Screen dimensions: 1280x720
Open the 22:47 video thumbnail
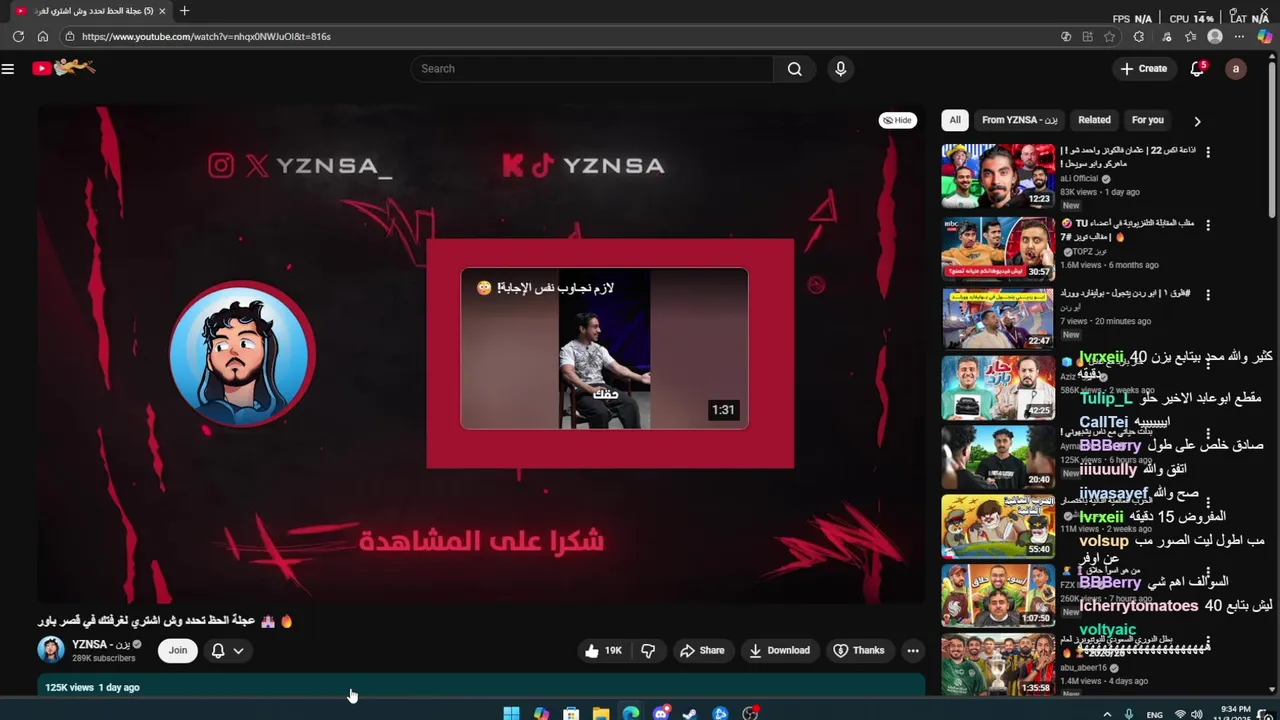[998, 318]
